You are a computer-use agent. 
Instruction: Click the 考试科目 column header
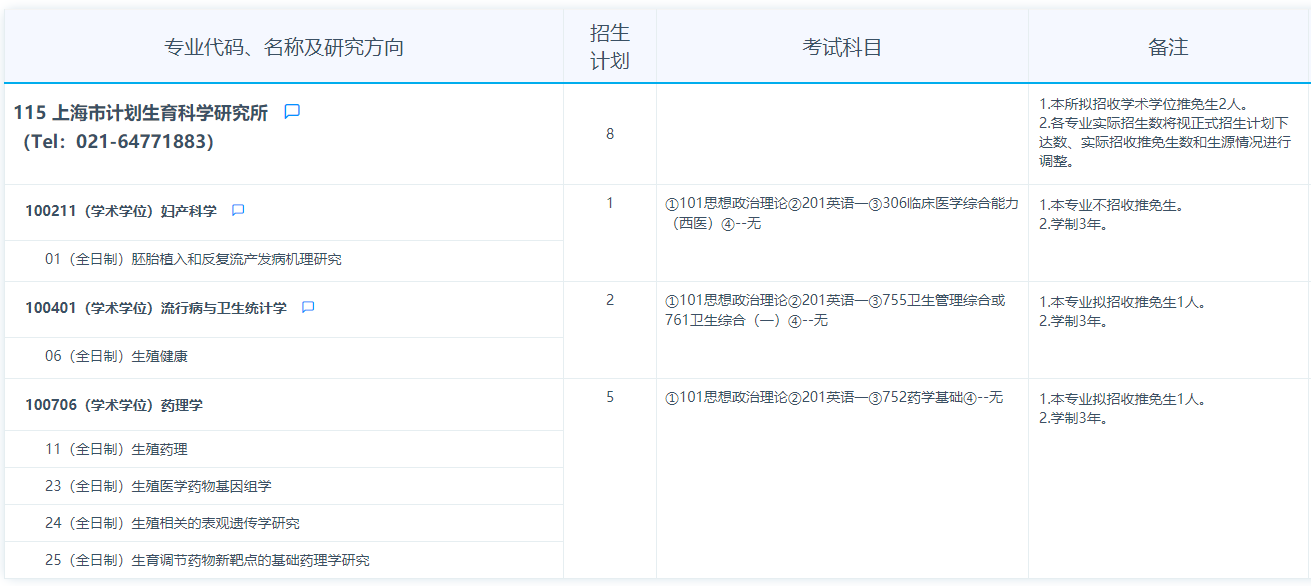click(842, 48)
